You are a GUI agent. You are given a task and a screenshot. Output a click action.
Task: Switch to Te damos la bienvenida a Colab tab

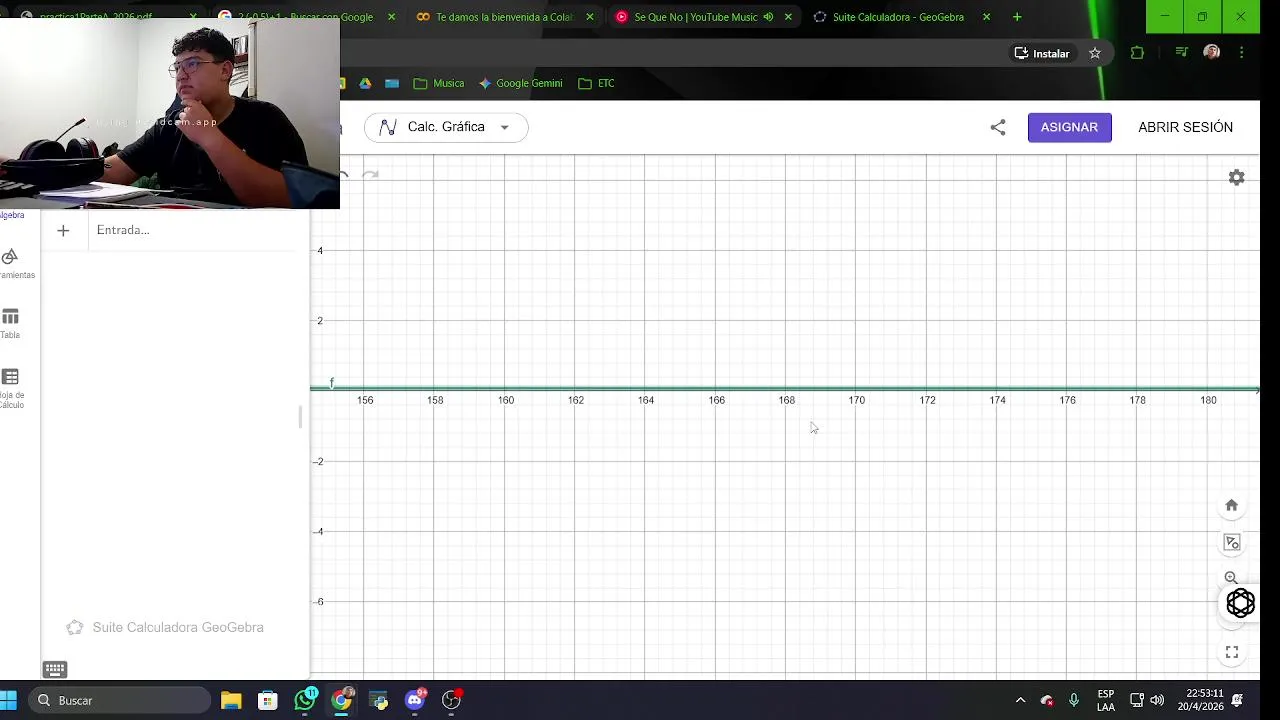[x=504, y=17]
